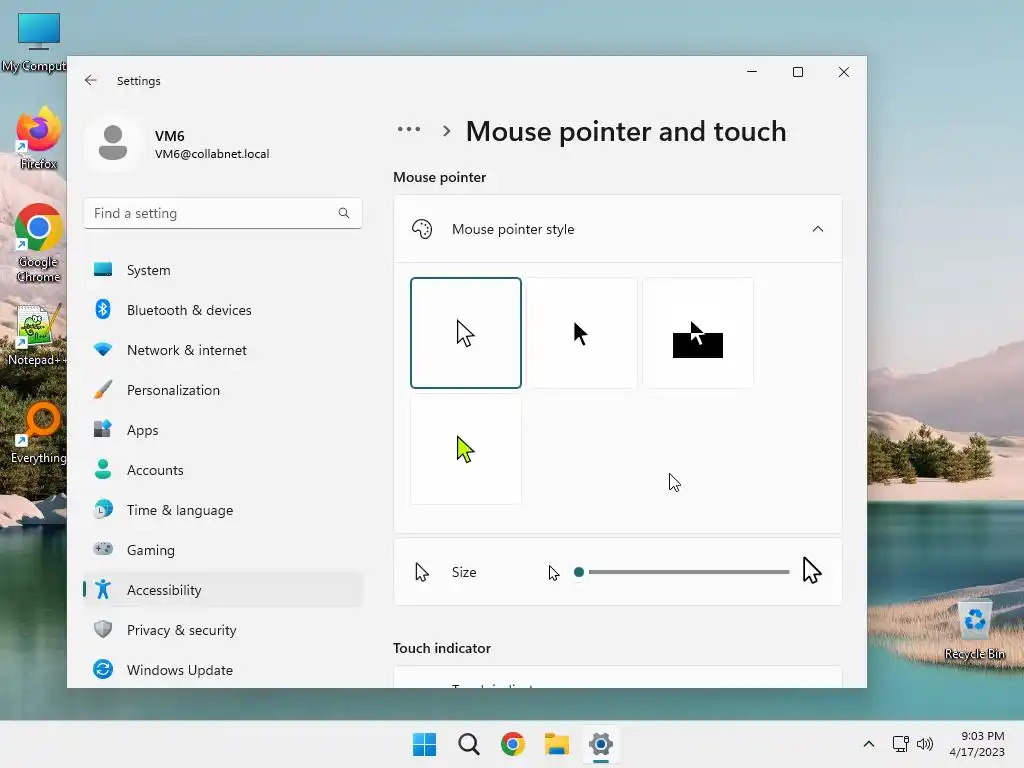Select Accessibility in the sidebar
Viewport: 1024px width, 768px height.
pyautogui.click(x=223, y=590)
